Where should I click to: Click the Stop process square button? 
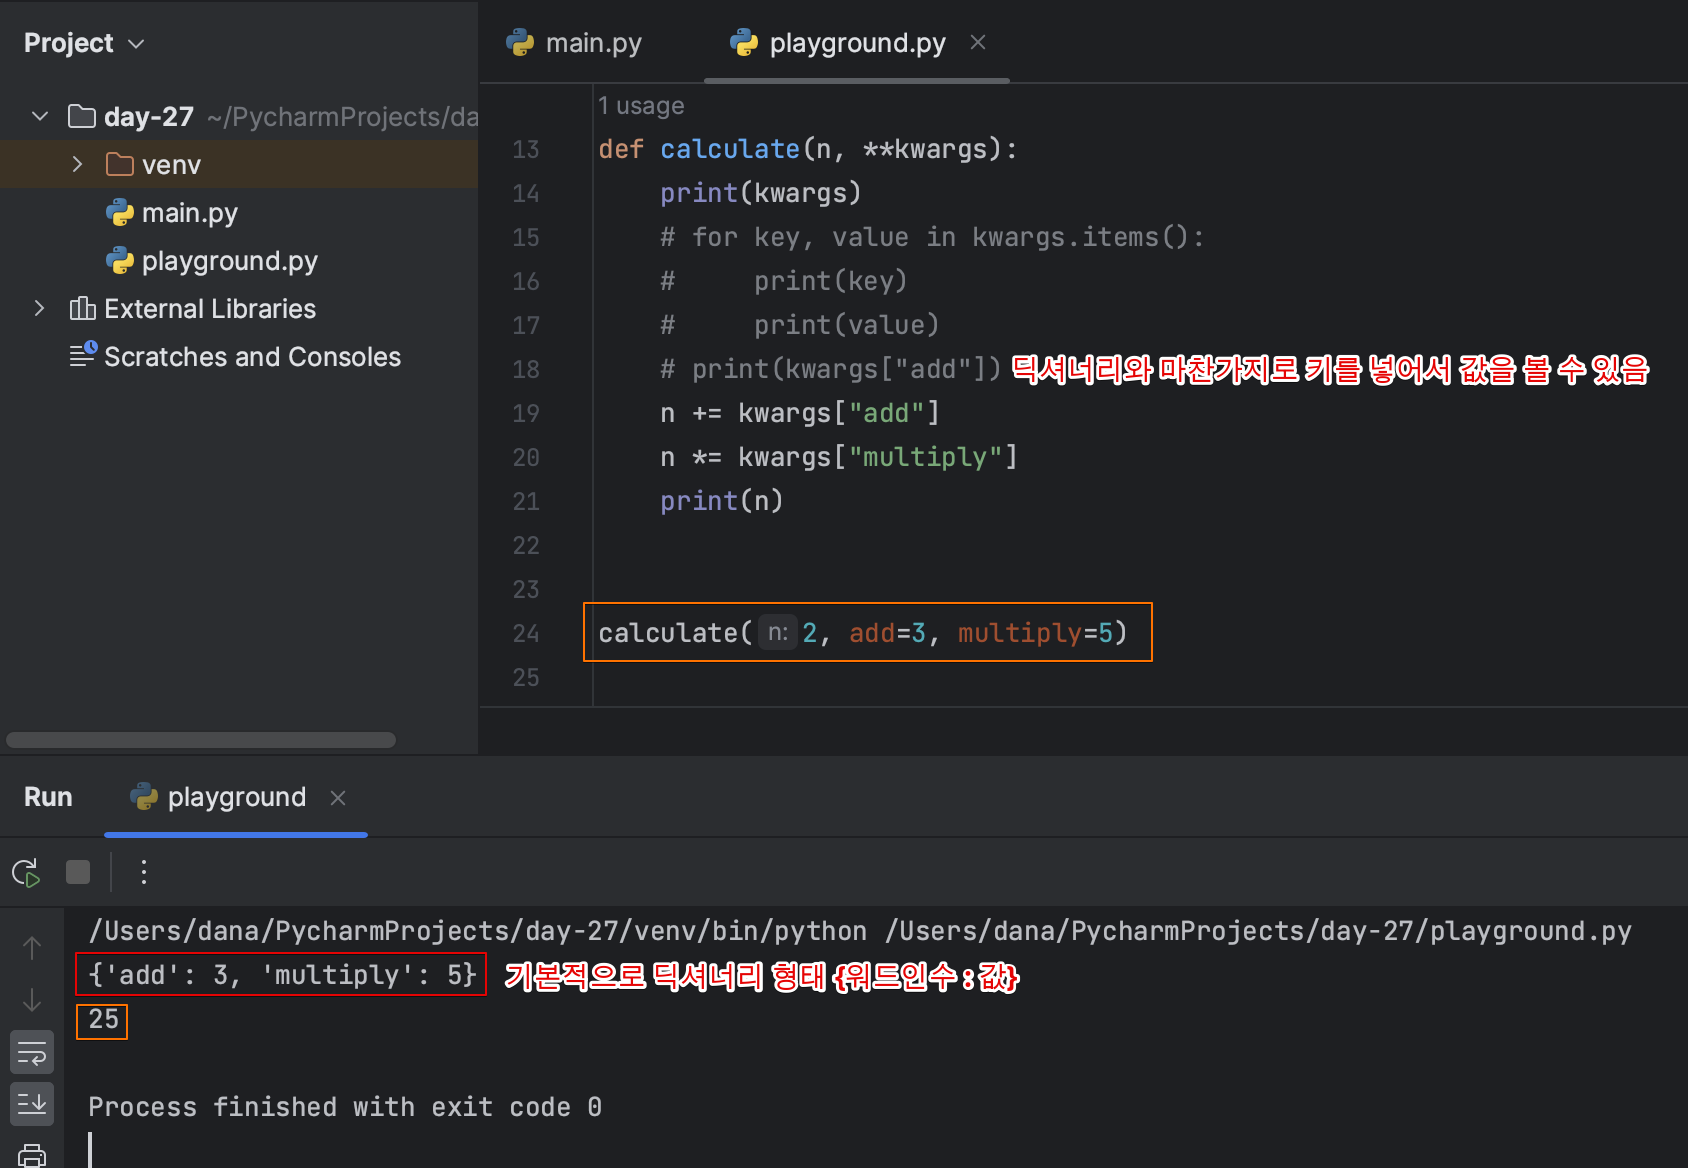pyautogui.click(x=78, y=872)
